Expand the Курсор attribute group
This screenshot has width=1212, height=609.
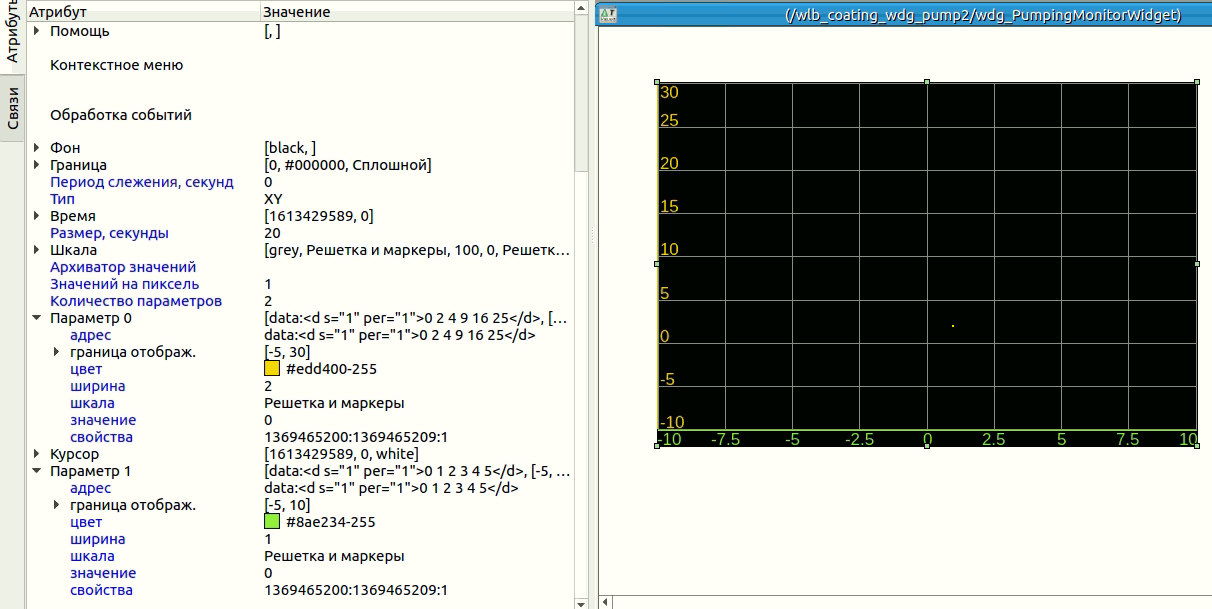[37, 454]
